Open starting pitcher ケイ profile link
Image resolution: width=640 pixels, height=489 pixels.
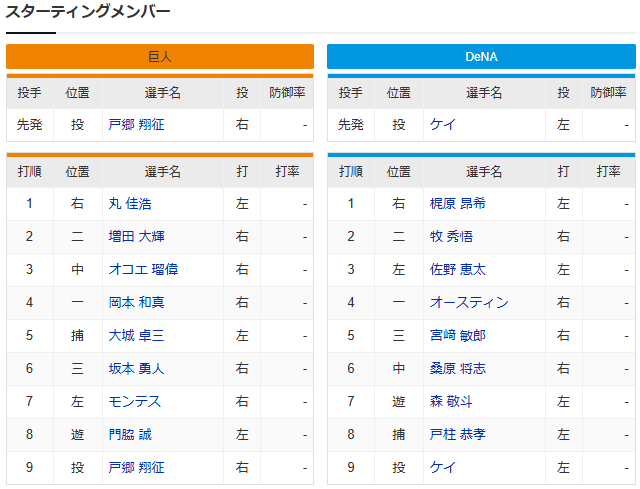[442, 124]
